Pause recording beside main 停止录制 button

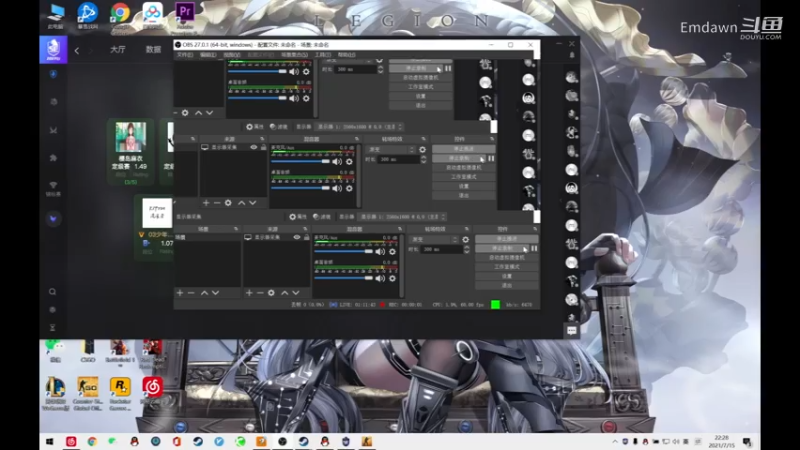click(534, 248)
